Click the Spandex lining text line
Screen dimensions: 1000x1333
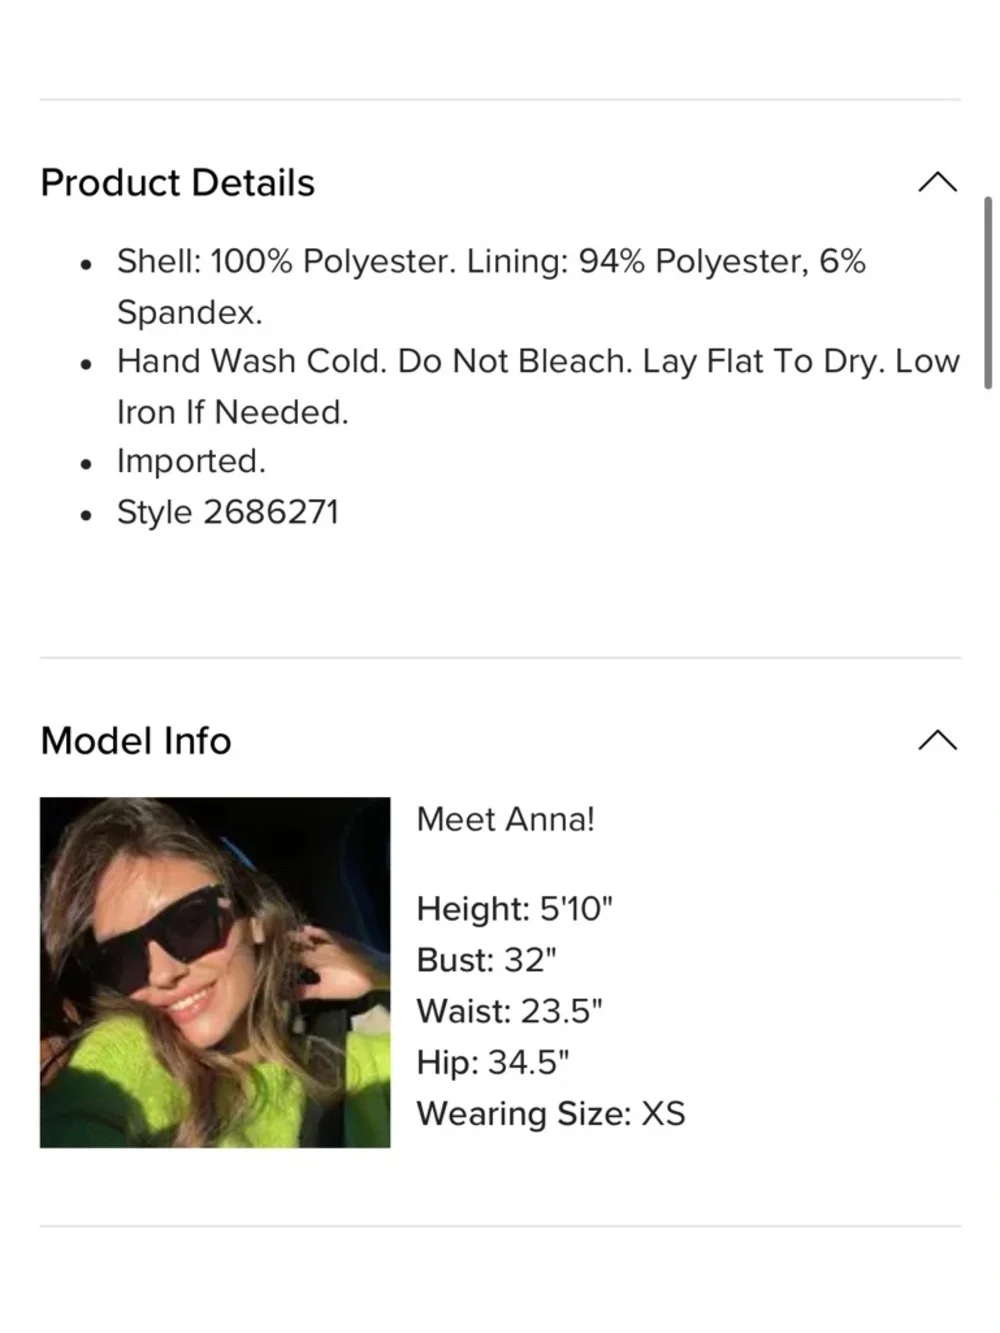(x=190, y=312)
